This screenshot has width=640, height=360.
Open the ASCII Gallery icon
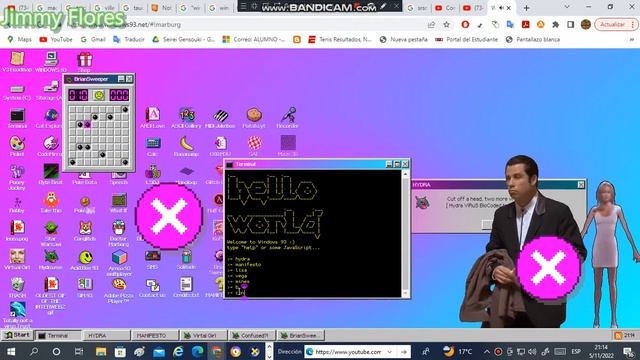pos(186,118)
